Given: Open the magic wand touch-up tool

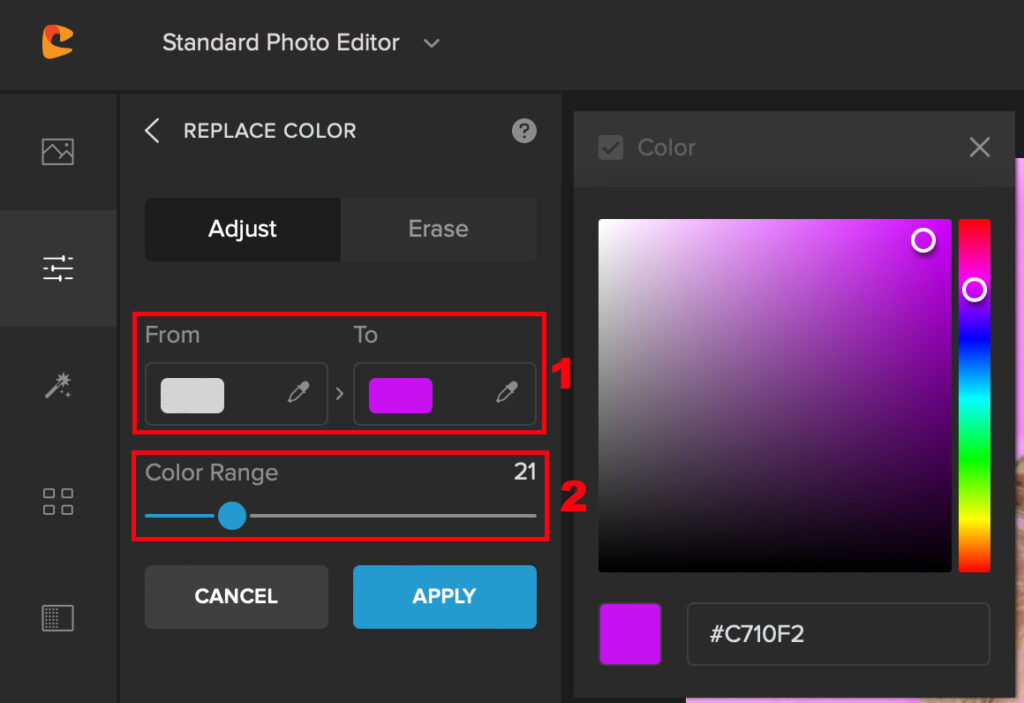Looking at the screenshot, I should 57,385.
